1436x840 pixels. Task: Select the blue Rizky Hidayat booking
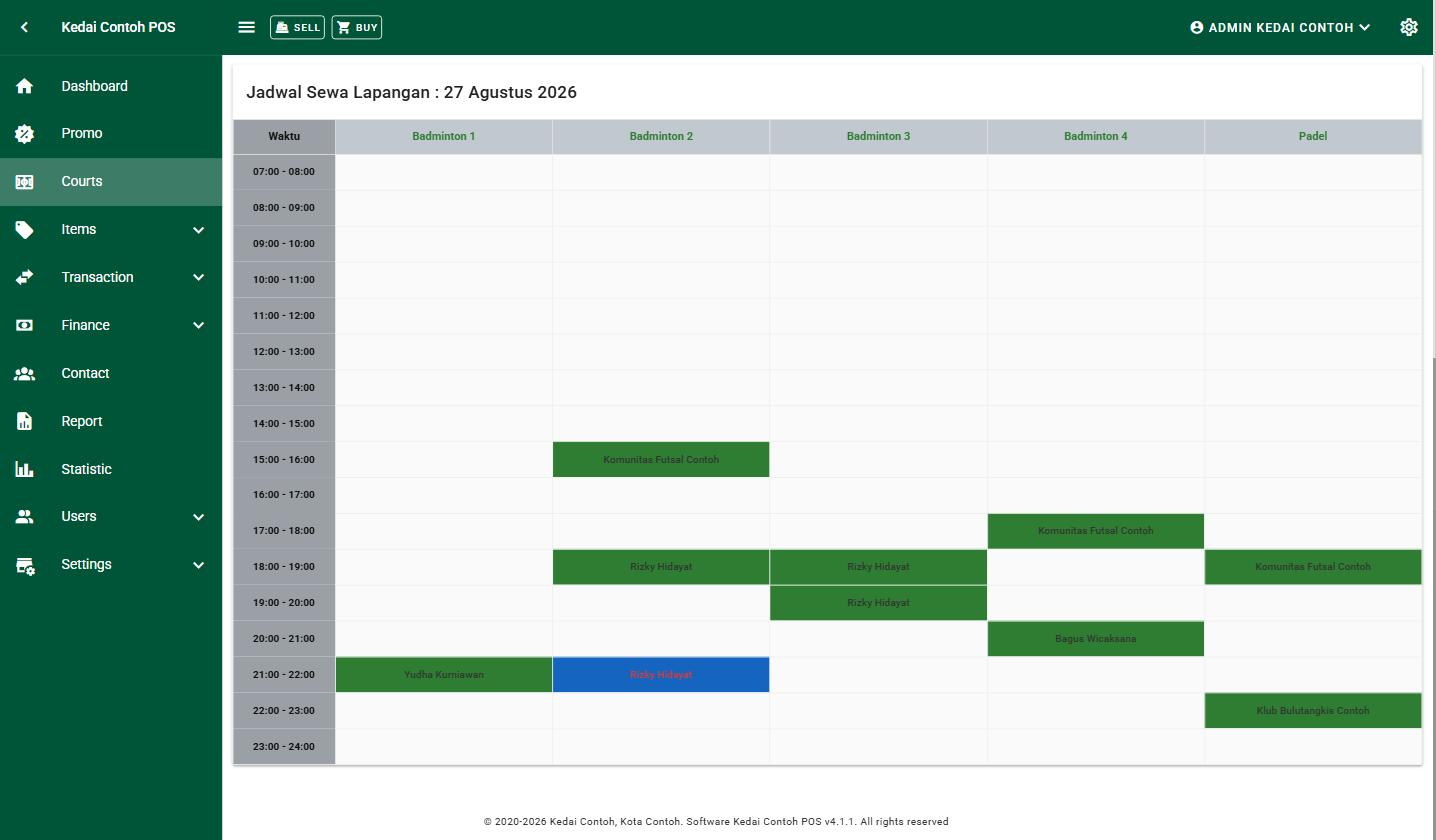tap(661, 675)
